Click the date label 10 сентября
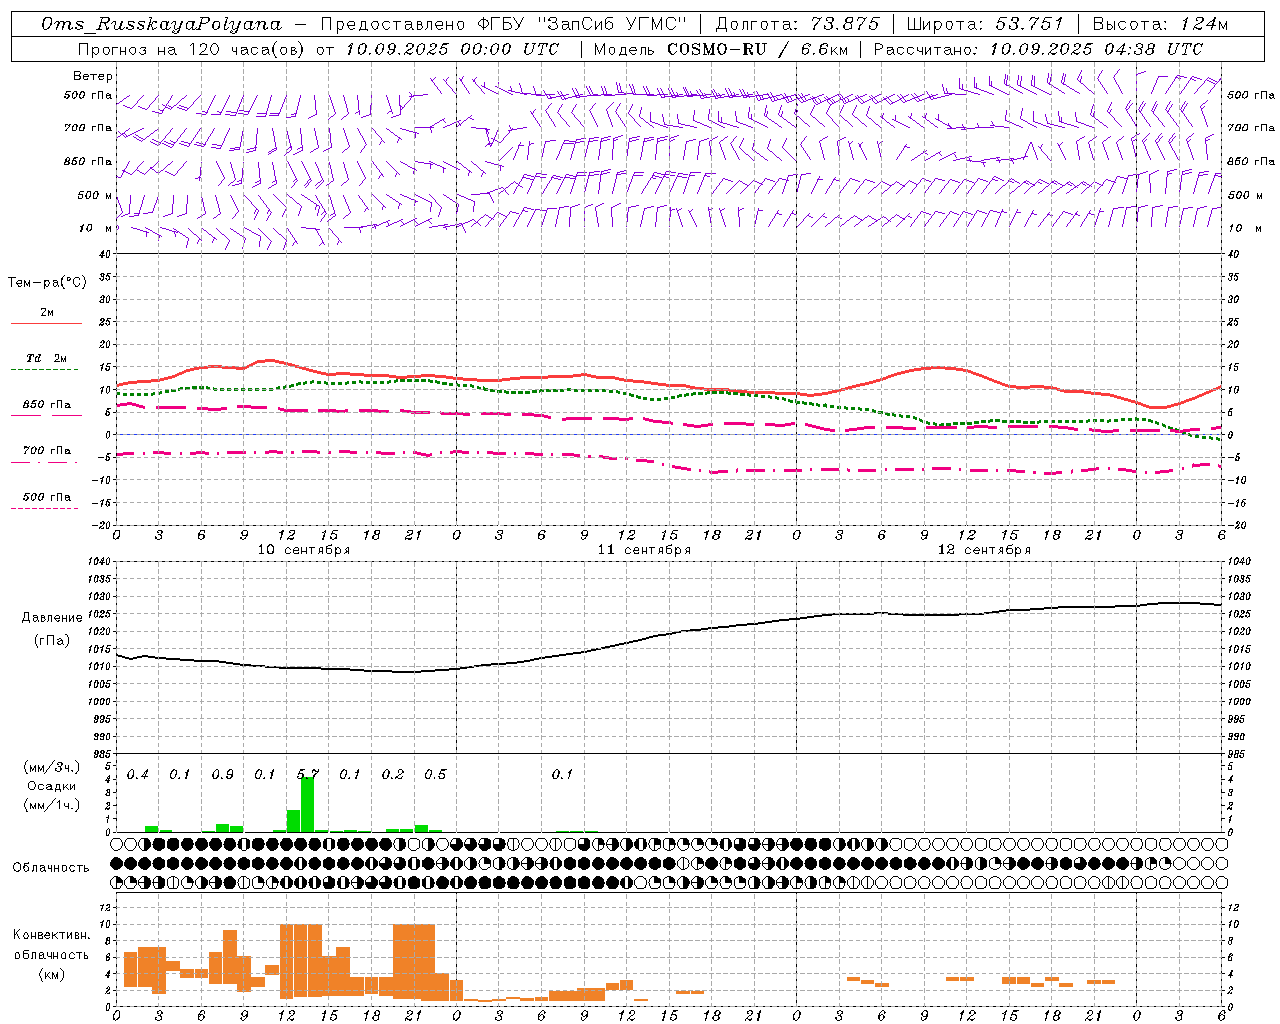1280x1024 pixels. (x=304, y=550)
